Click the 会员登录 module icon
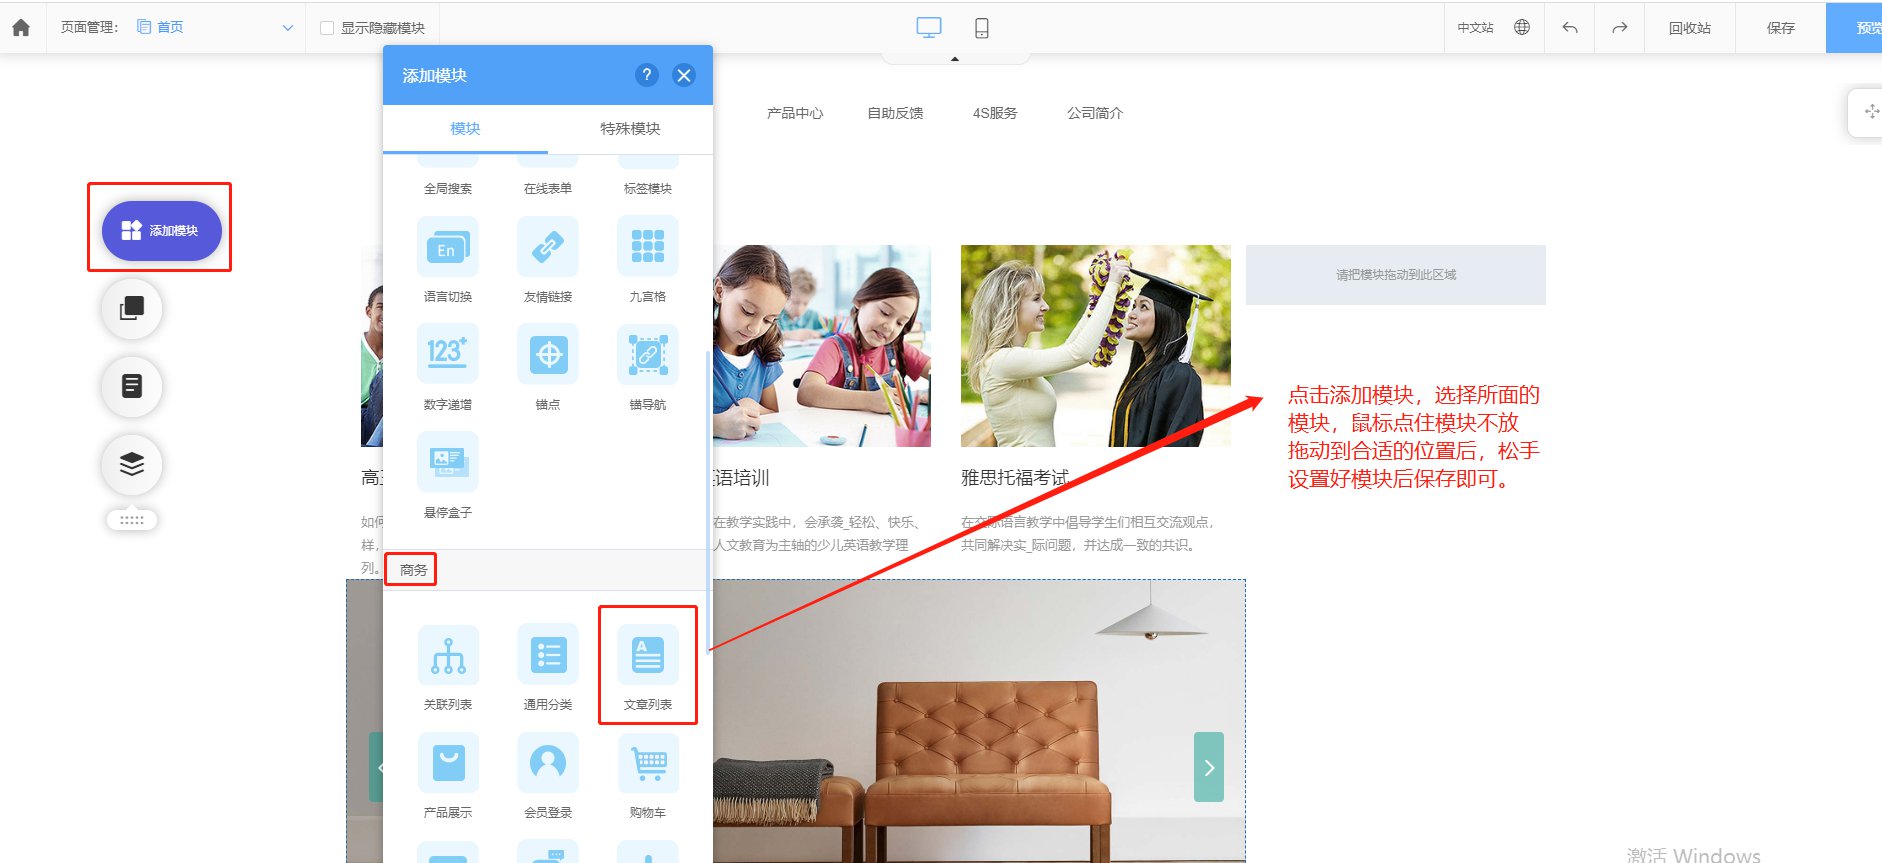Viewport: 1882px width, 863px height. point(548,763)
